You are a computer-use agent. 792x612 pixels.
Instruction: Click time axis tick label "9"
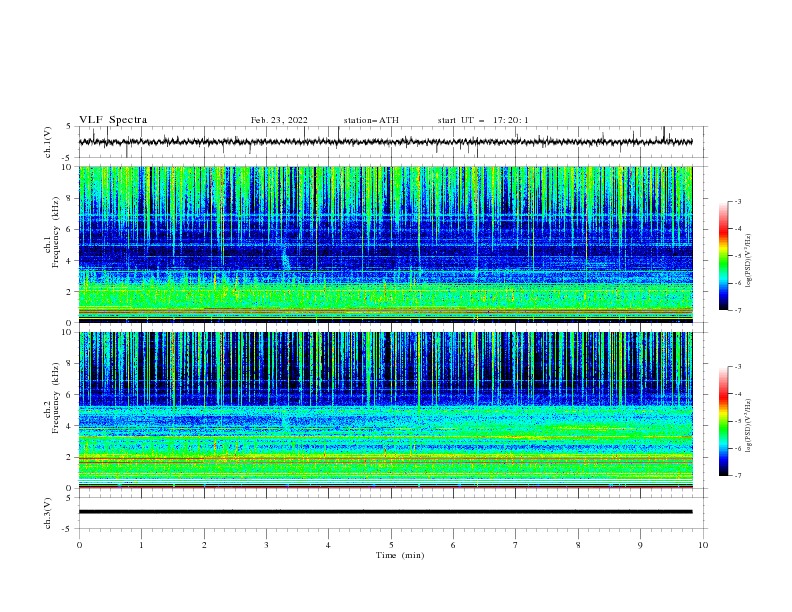640,545
